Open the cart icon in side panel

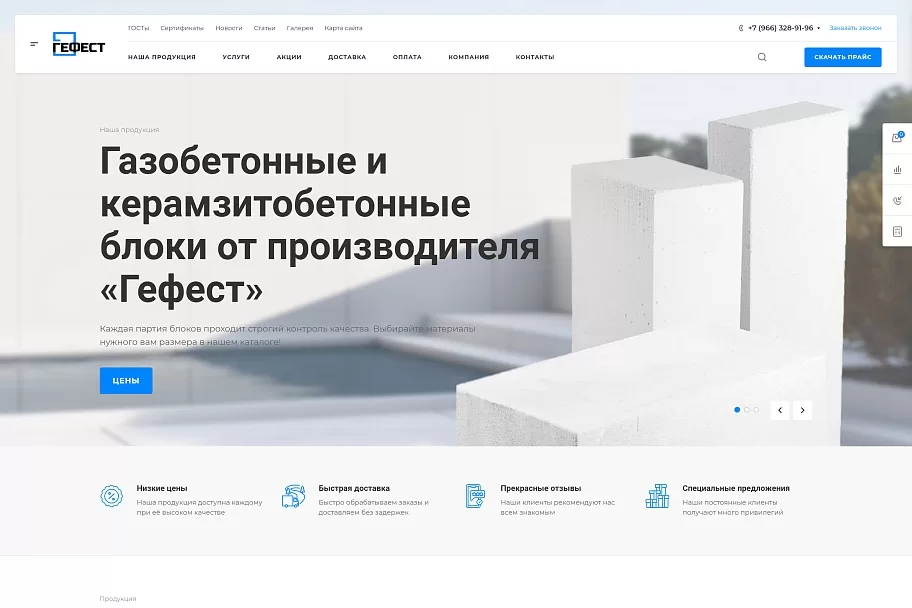[x=897, y=138]
